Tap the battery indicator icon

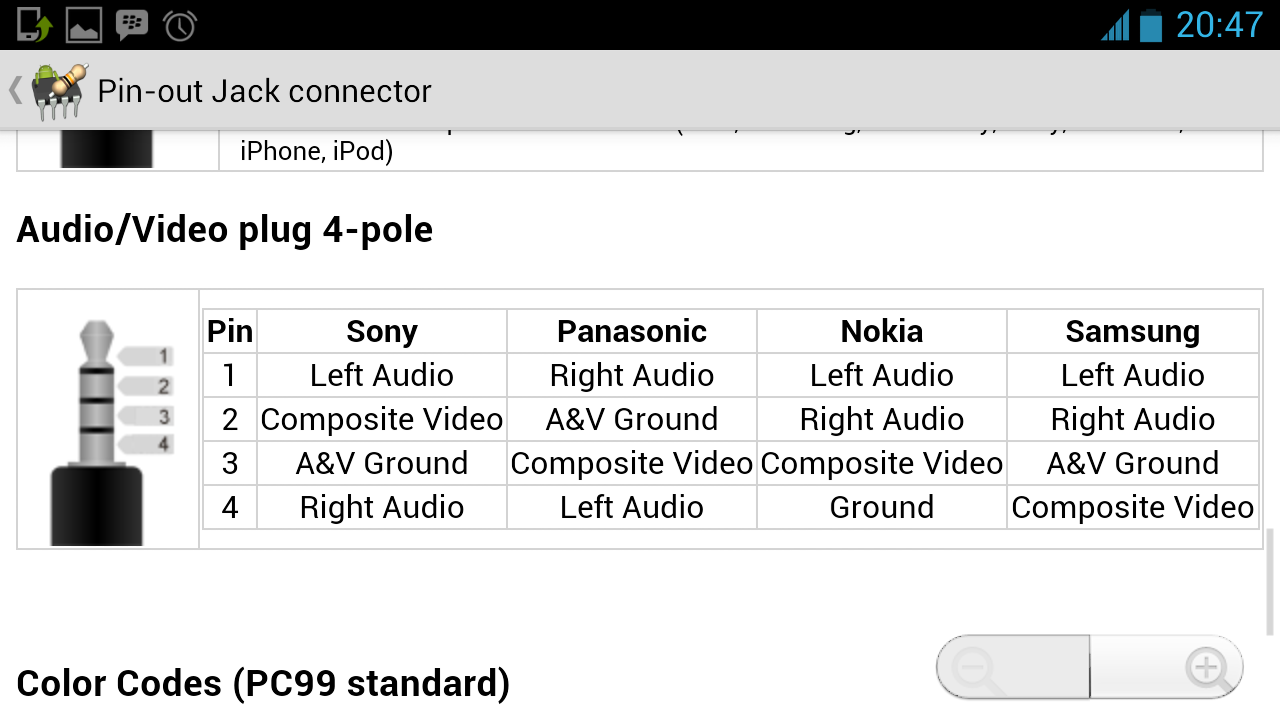(x=1151, y=25)
